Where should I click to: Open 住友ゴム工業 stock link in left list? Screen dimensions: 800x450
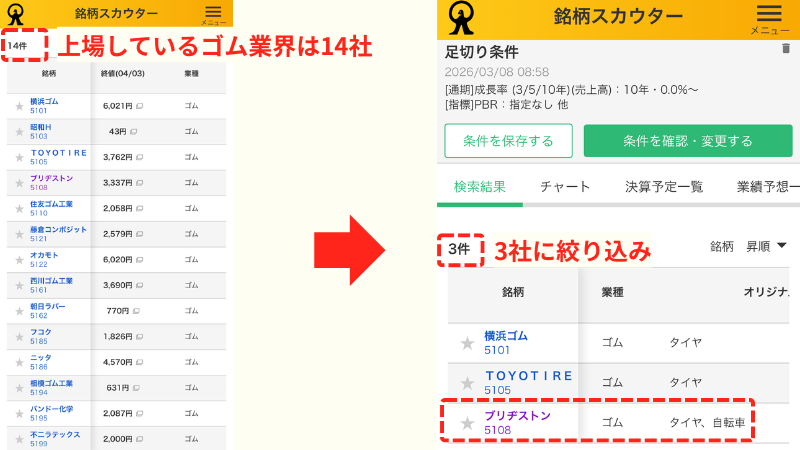[x=51, y=204]
